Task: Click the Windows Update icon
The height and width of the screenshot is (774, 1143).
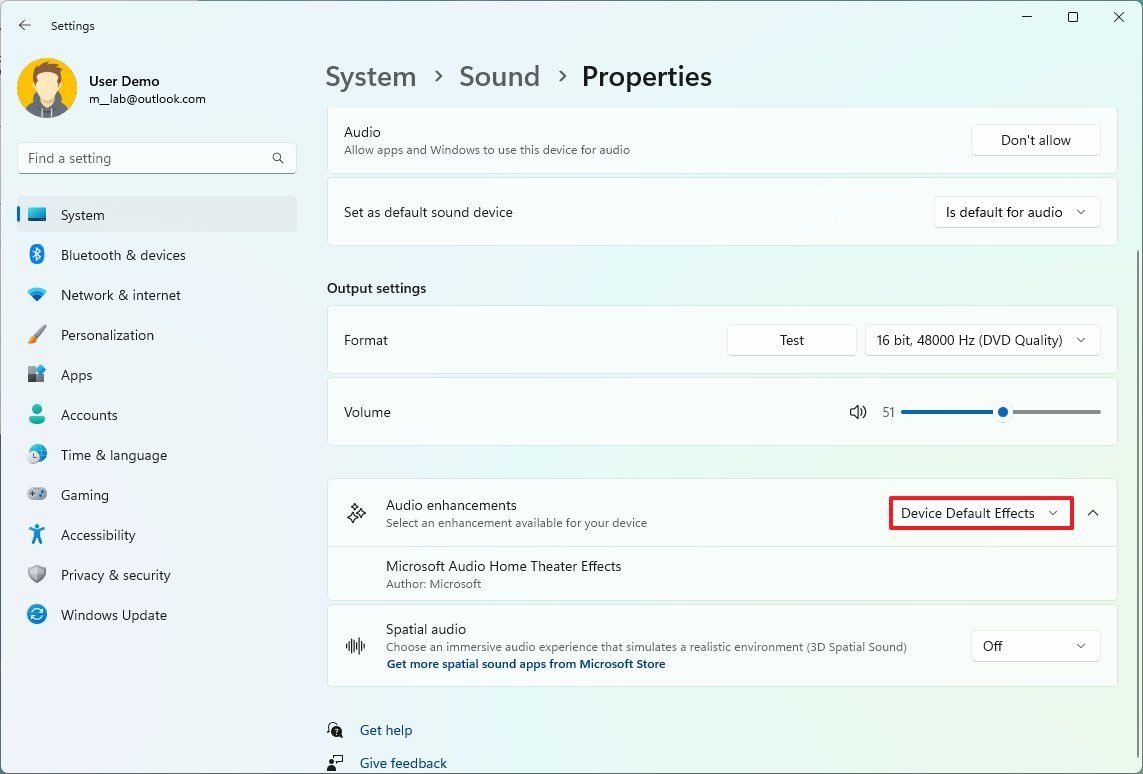Action: [x=37, y=615]
